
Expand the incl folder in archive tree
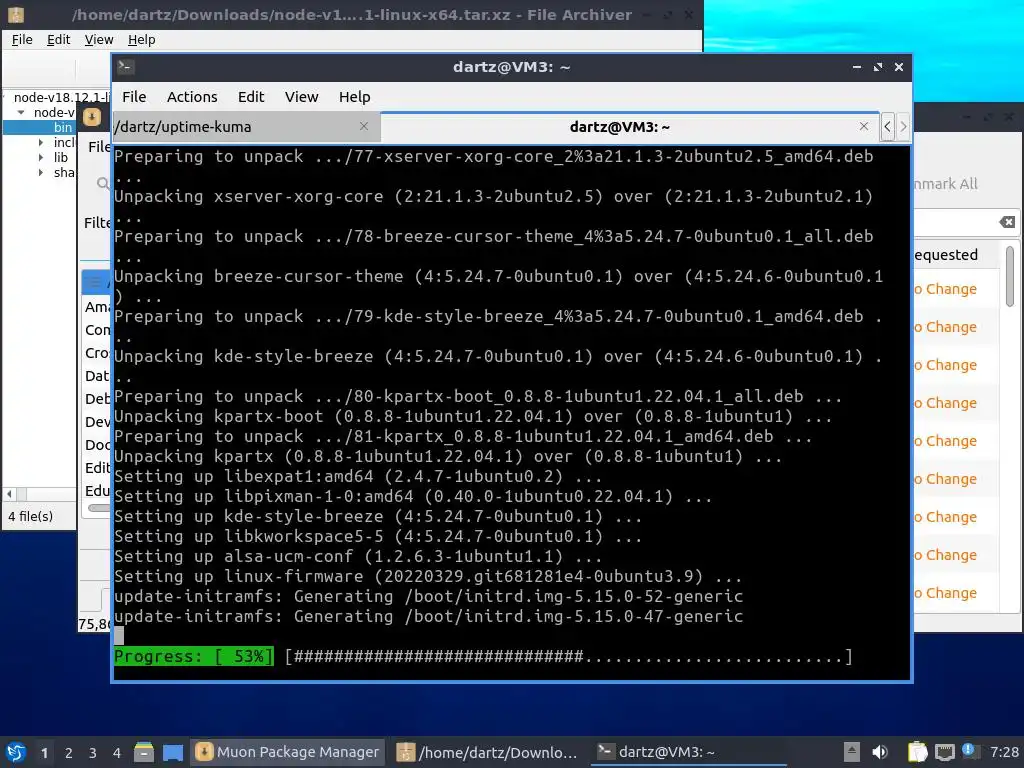click(40, 142)
